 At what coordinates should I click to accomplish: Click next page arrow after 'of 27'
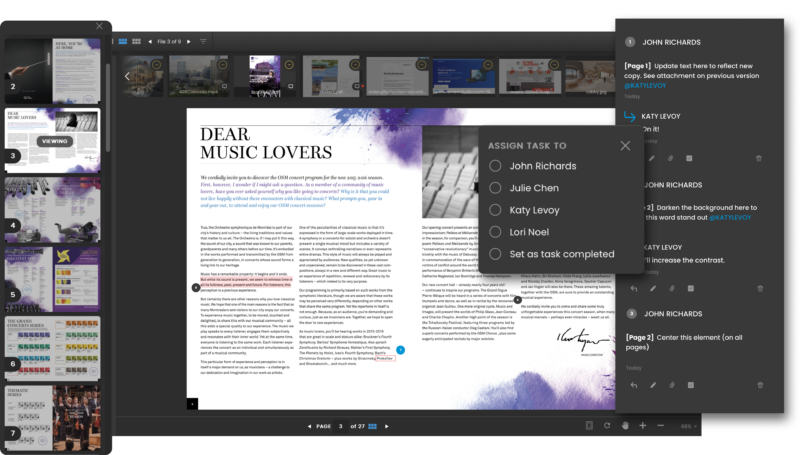pos(387,426)
